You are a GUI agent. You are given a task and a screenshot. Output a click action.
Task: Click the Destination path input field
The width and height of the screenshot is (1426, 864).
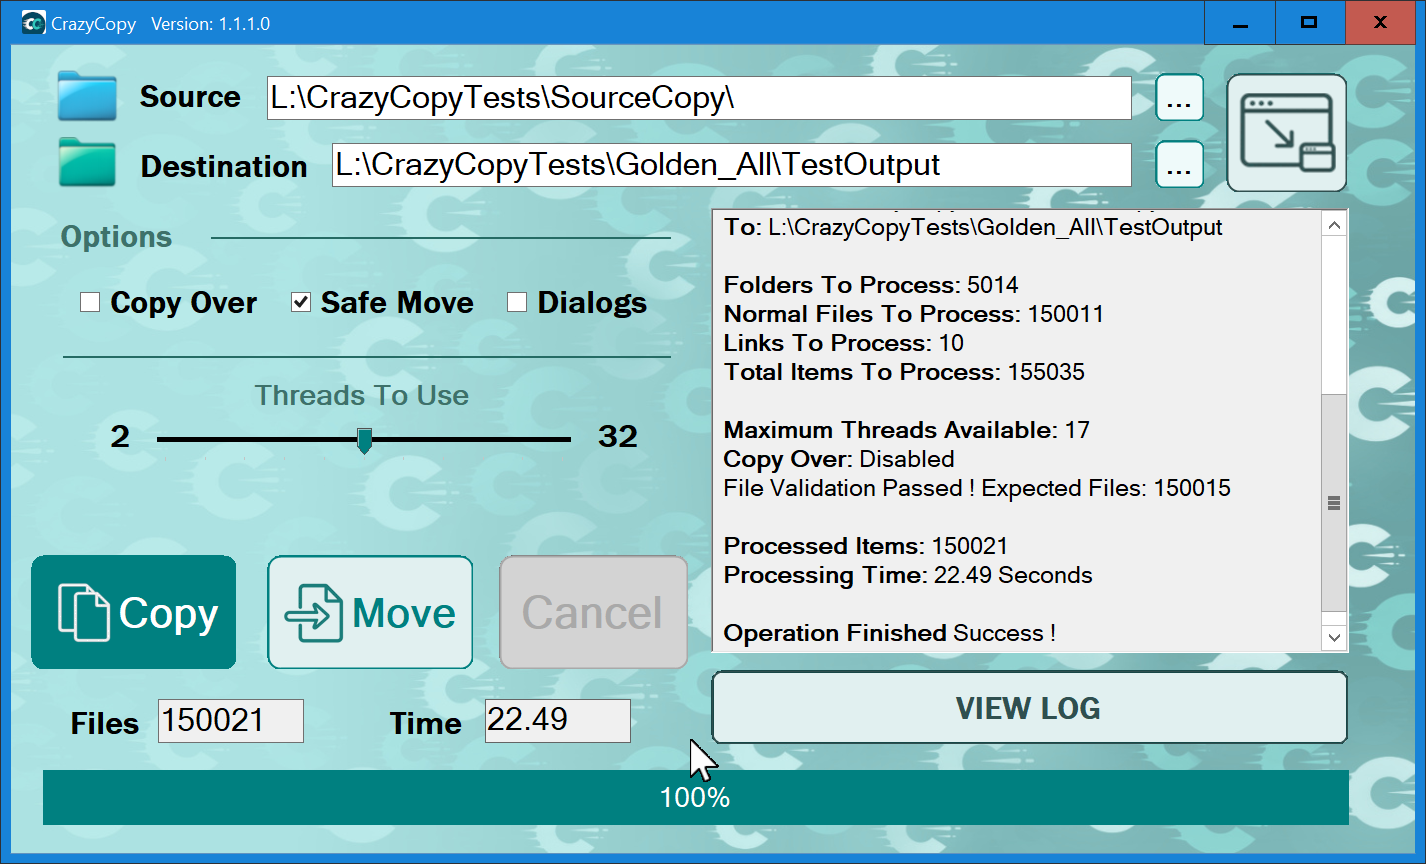[732, 165]
